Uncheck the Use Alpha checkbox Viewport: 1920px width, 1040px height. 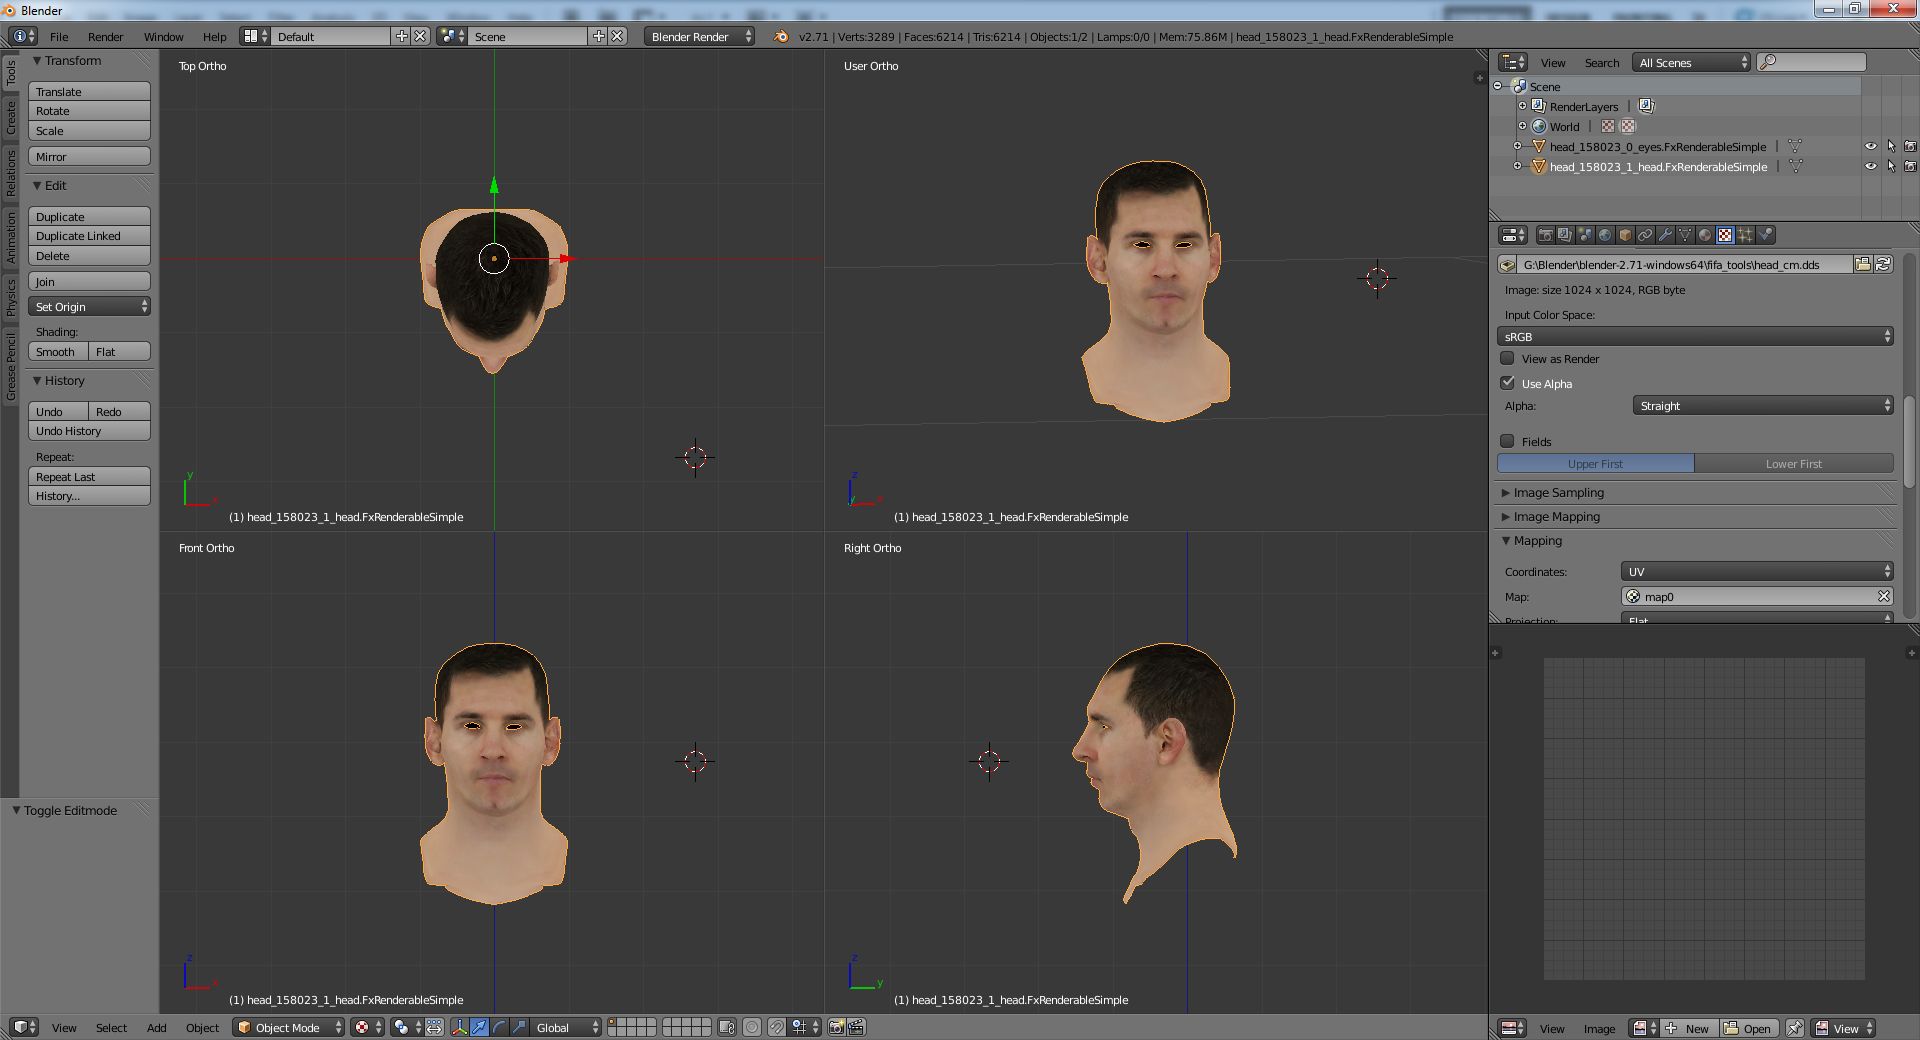[1507, 383]
